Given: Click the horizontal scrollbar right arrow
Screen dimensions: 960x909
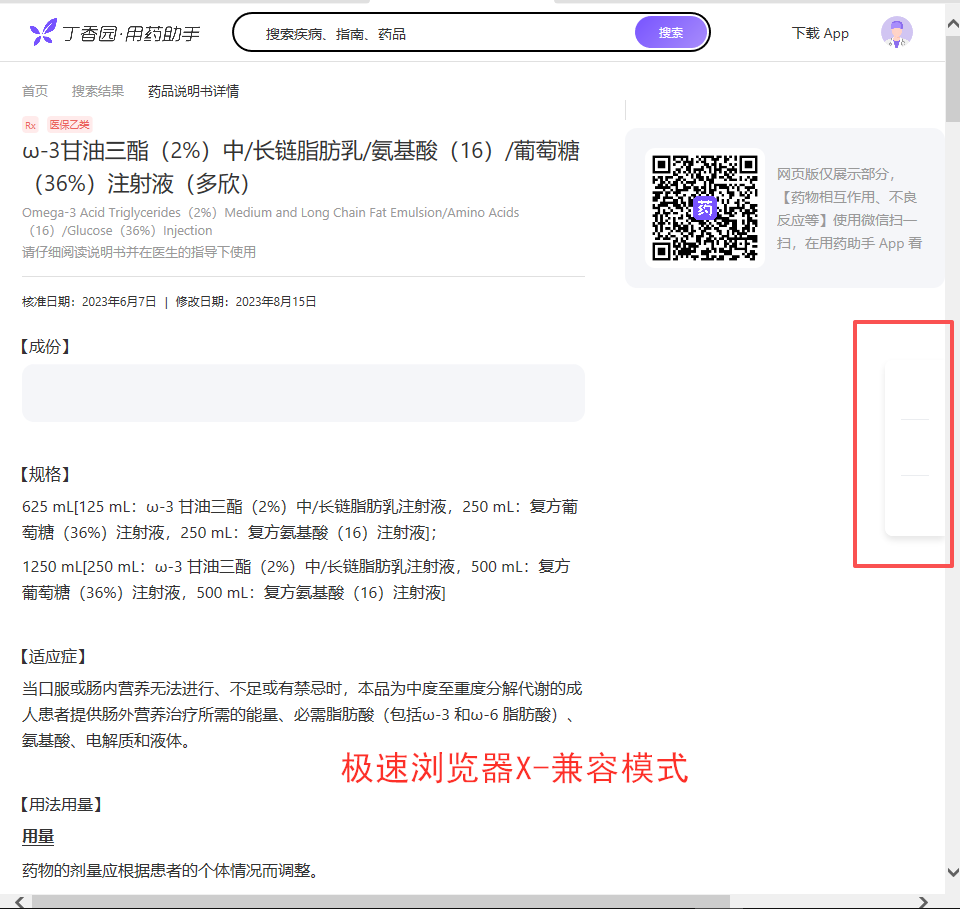Looking at the screenshot, I should (923, 902).
